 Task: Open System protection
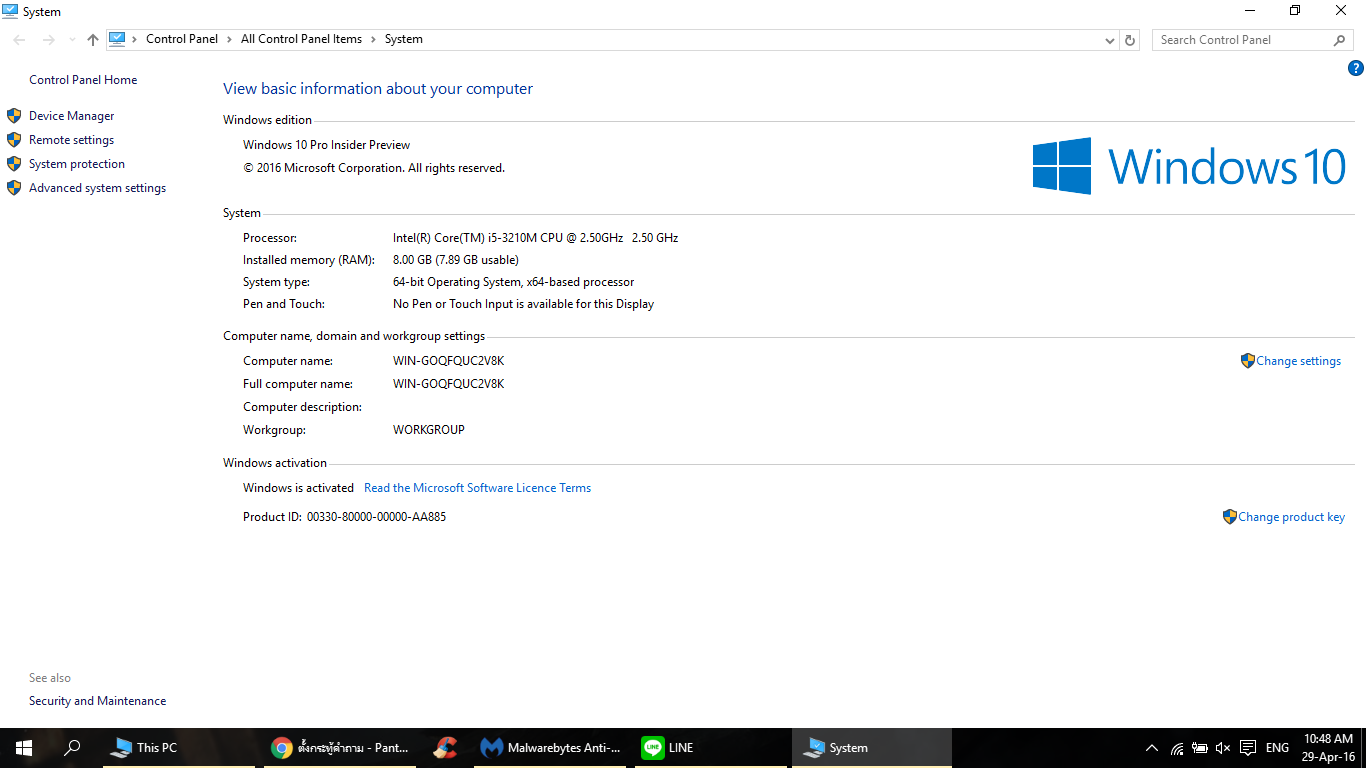click(77, 164)
